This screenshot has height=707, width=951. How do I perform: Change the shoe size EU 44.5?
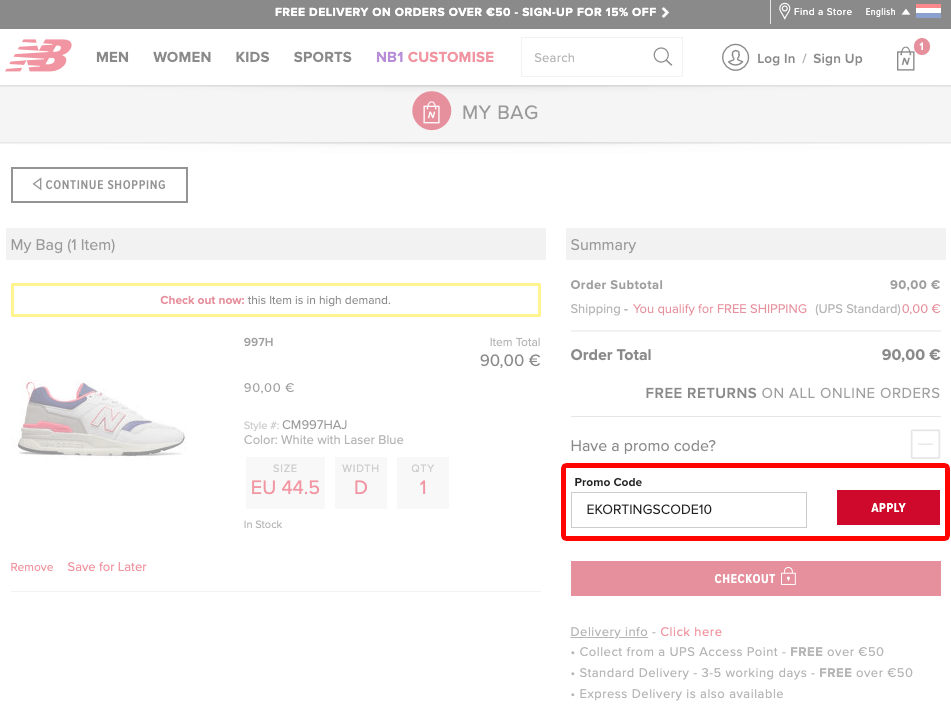[x=285, y=482]
